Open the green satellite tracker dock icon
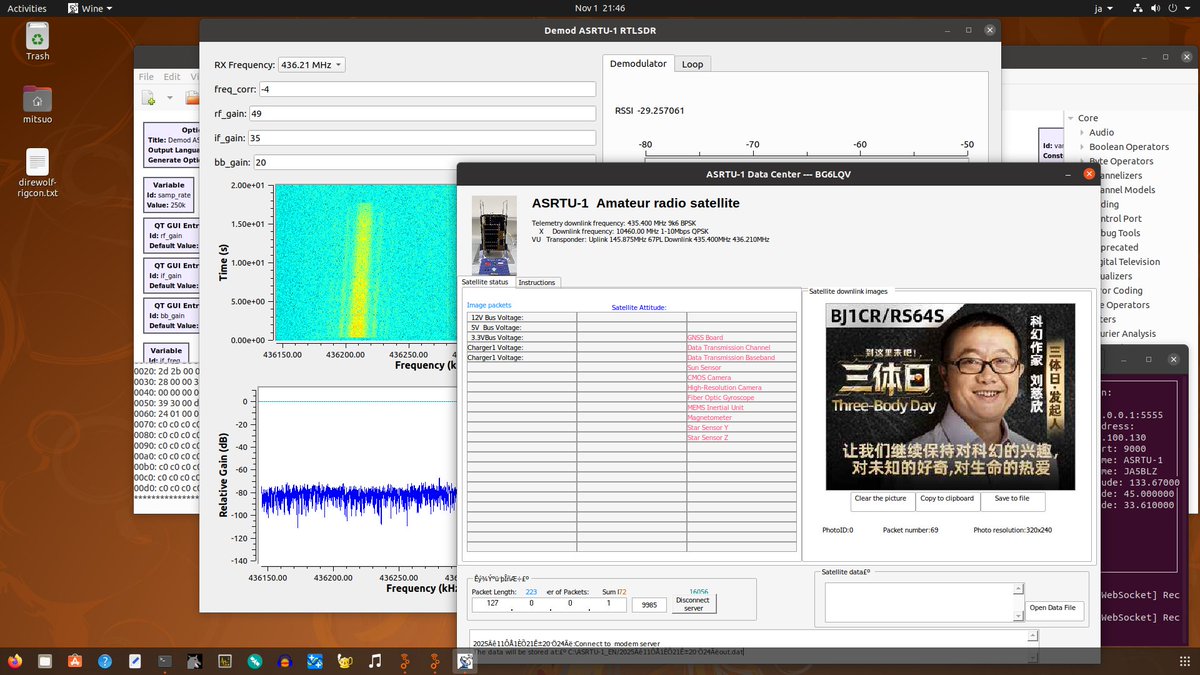Screen dimensions: 1200x675 point(255,661)
